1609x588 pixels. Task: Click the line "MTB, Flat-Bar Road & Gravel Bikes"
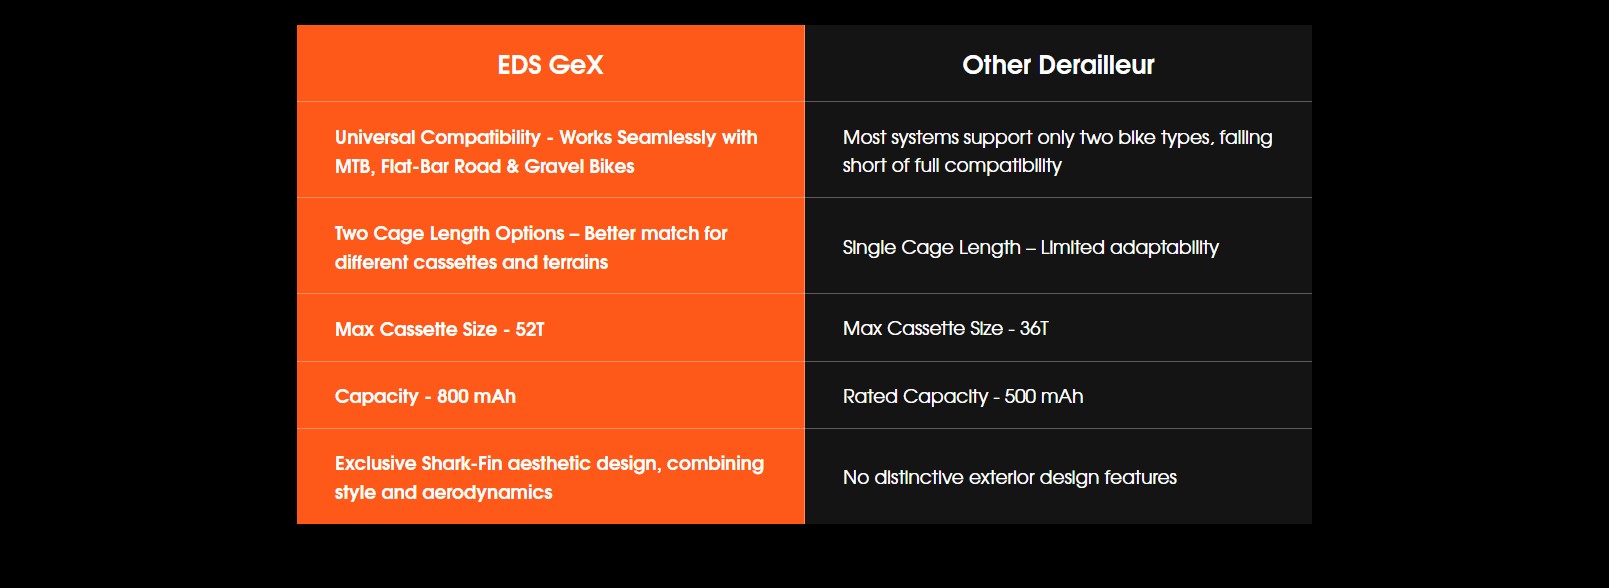pyautogui.click(x=484, y=166)
